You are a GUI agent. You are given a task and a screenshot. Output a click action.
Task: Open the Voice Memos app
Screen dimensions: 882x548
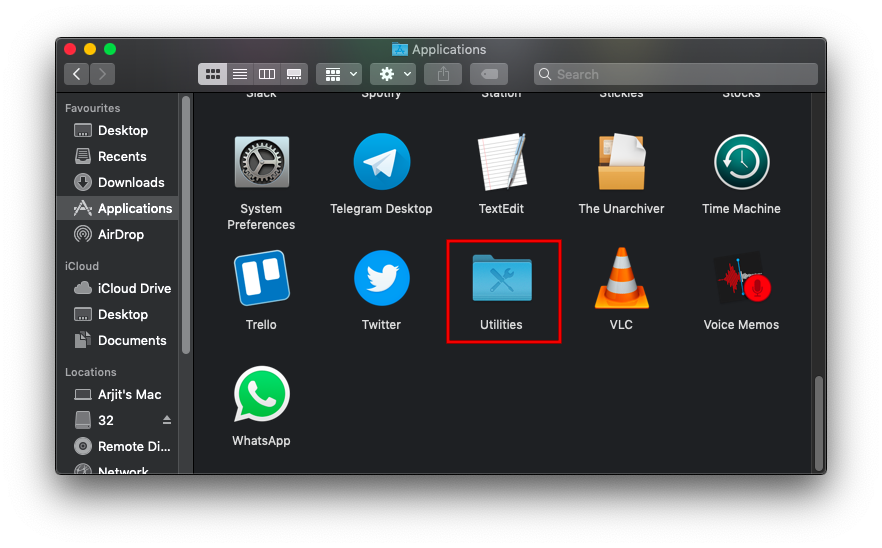click(x=741, y=278)
